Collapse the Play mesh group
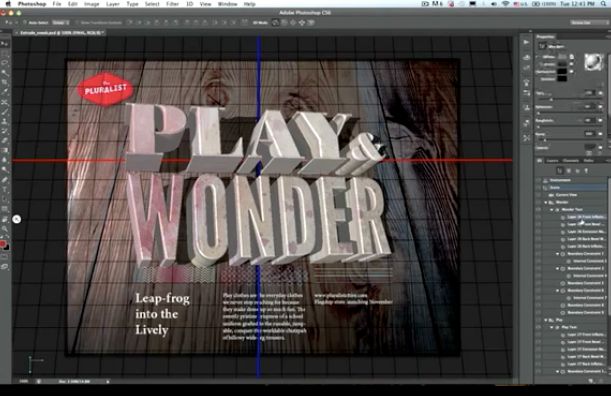611x396 pixels. click(x=546, y=320)
